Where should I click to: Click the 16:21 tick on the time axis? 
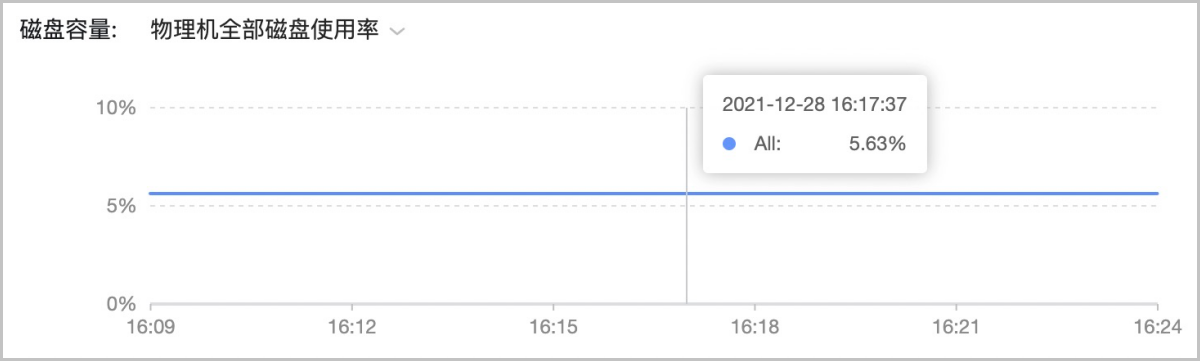pos(956,326)
